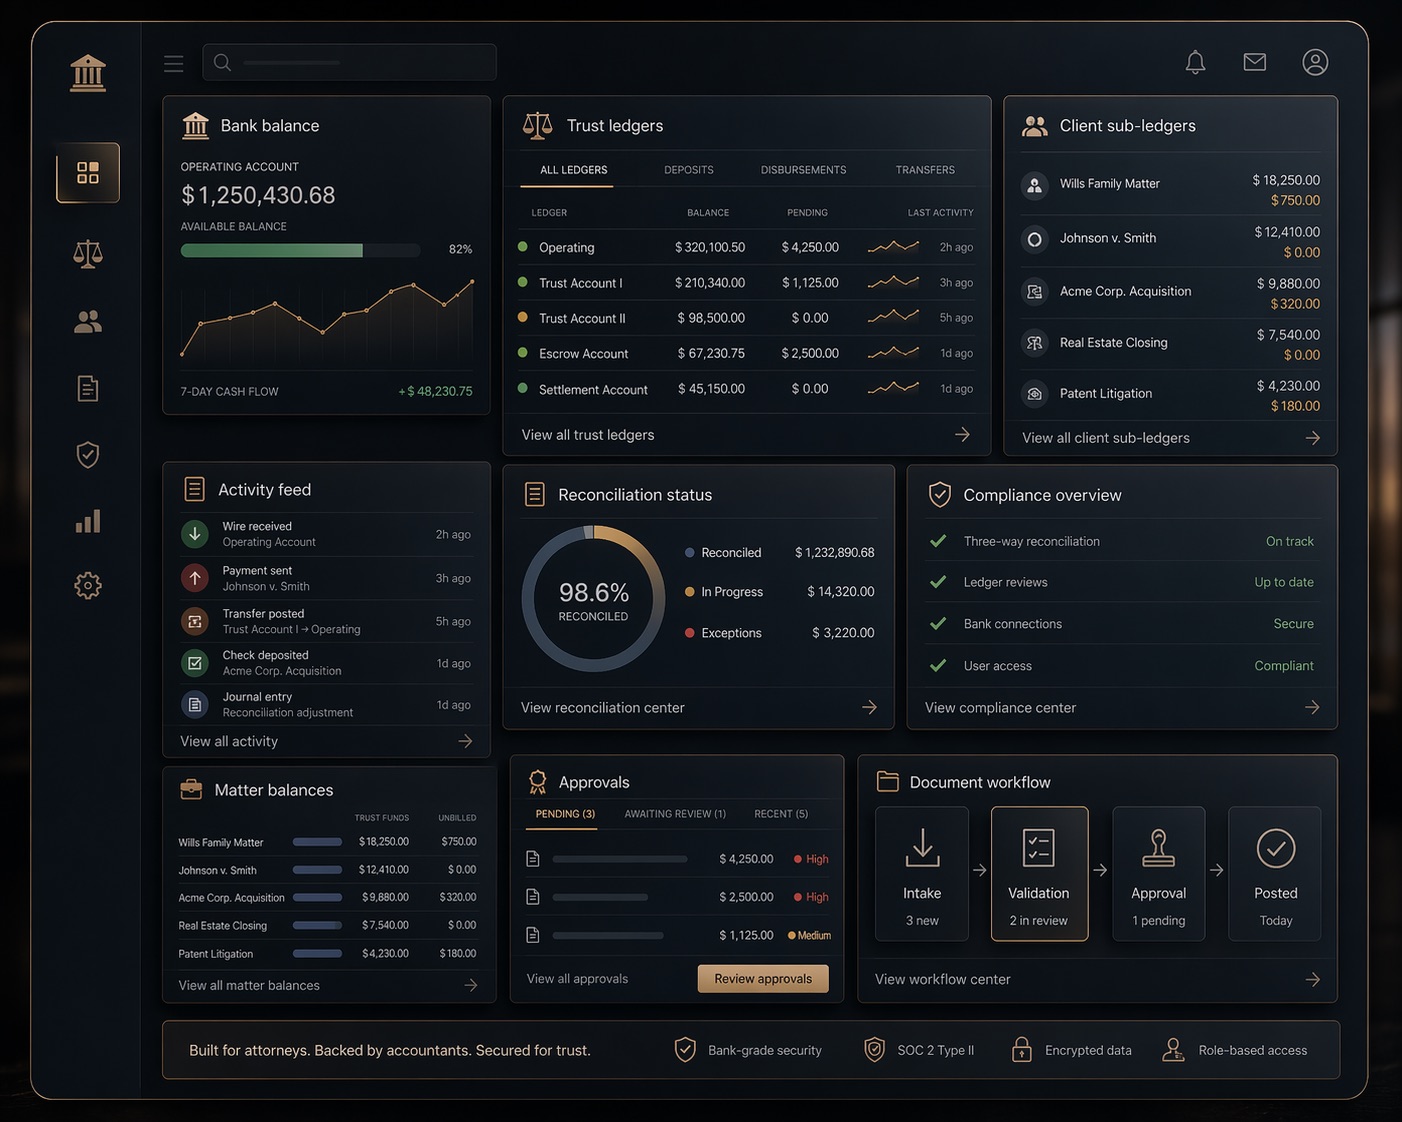Open the Awaiting Review (1) tab

pyautogui.click(x=675, y=814)
